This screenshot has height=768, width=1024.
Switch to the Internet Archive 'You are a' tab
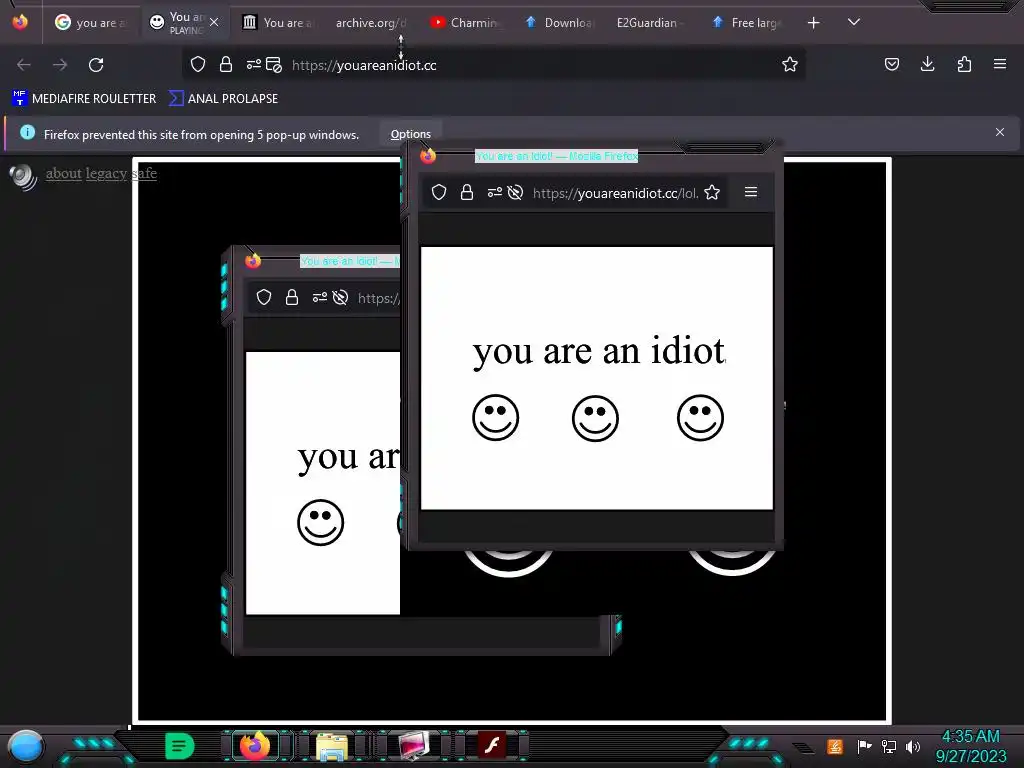[279, 23]
